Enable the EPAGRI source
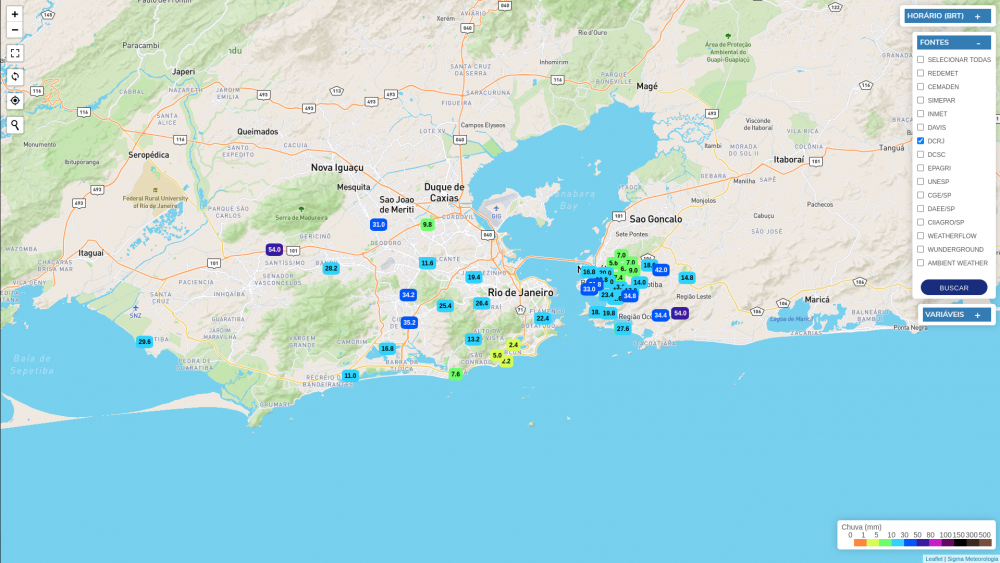This screenshot has width=1000, height=563. (920, 168)
